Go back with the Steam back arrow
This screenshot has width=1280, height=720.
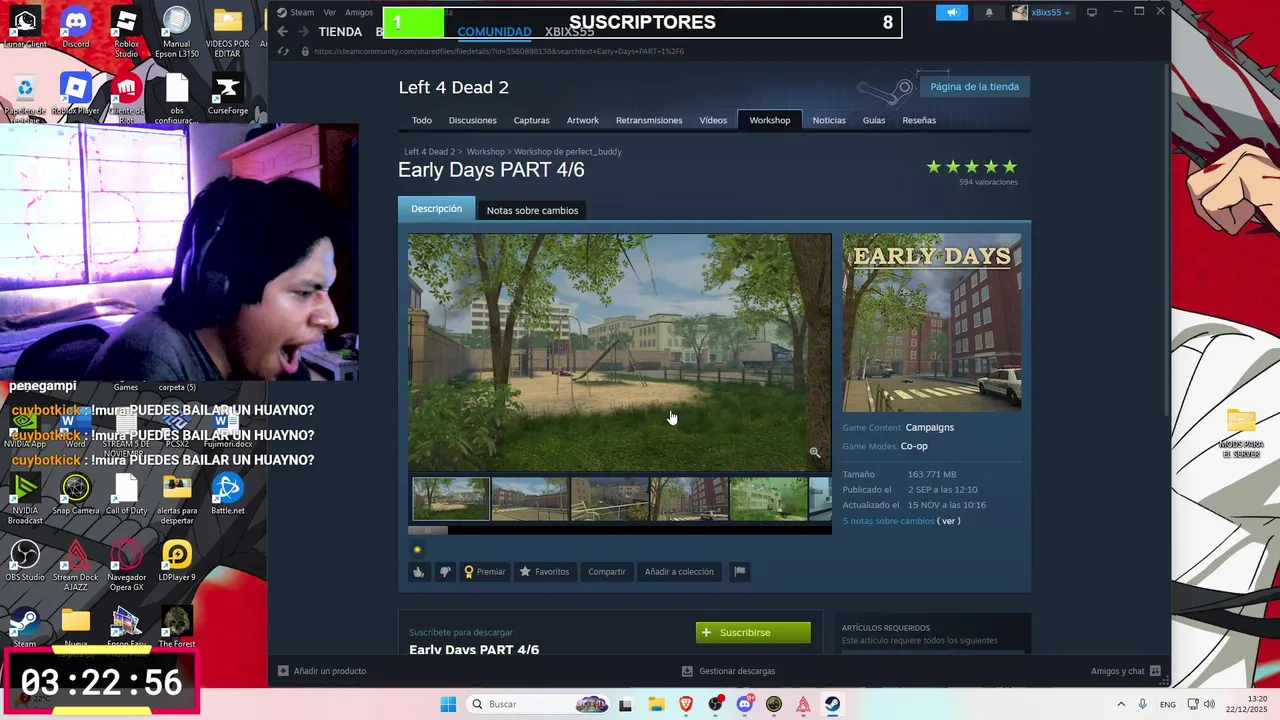[283, 32]
